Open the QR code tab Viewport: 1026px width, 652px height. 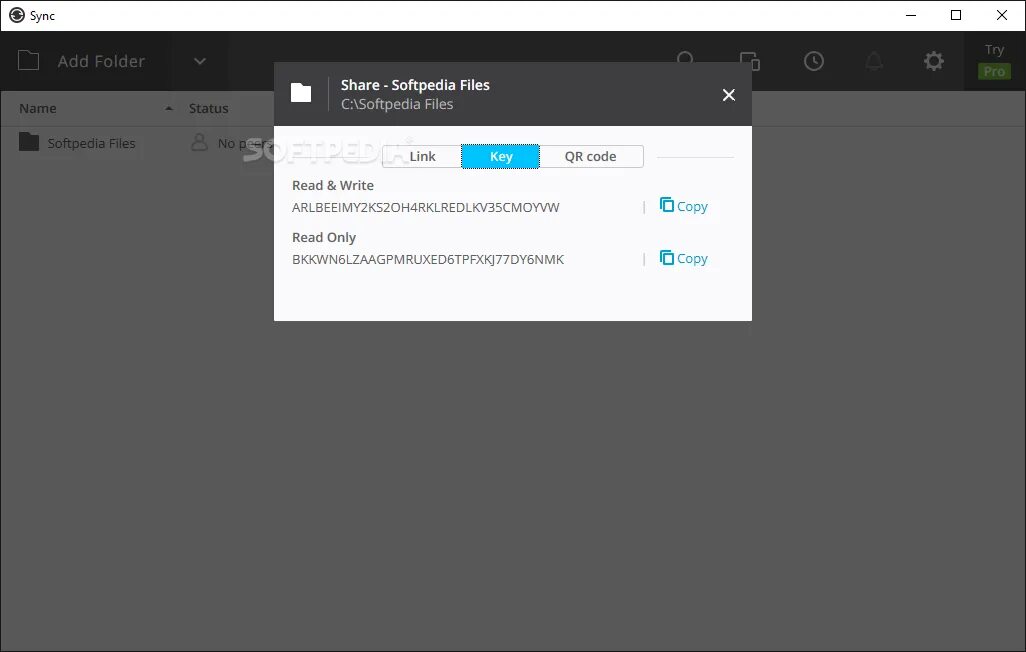(x=591, y=156)
